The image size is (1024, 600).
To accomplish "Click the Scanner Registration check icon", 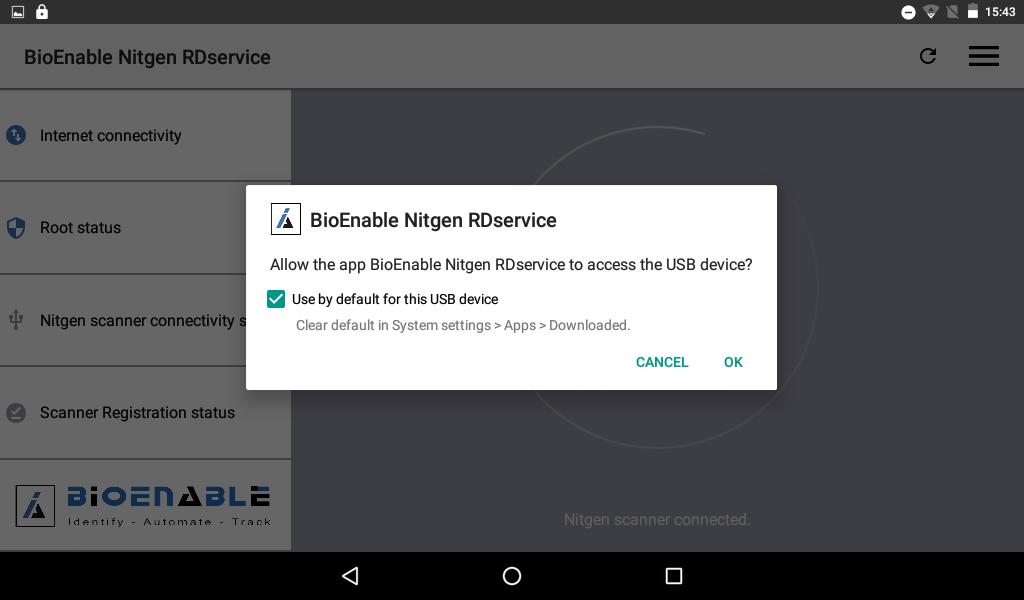I will (16, 413).
